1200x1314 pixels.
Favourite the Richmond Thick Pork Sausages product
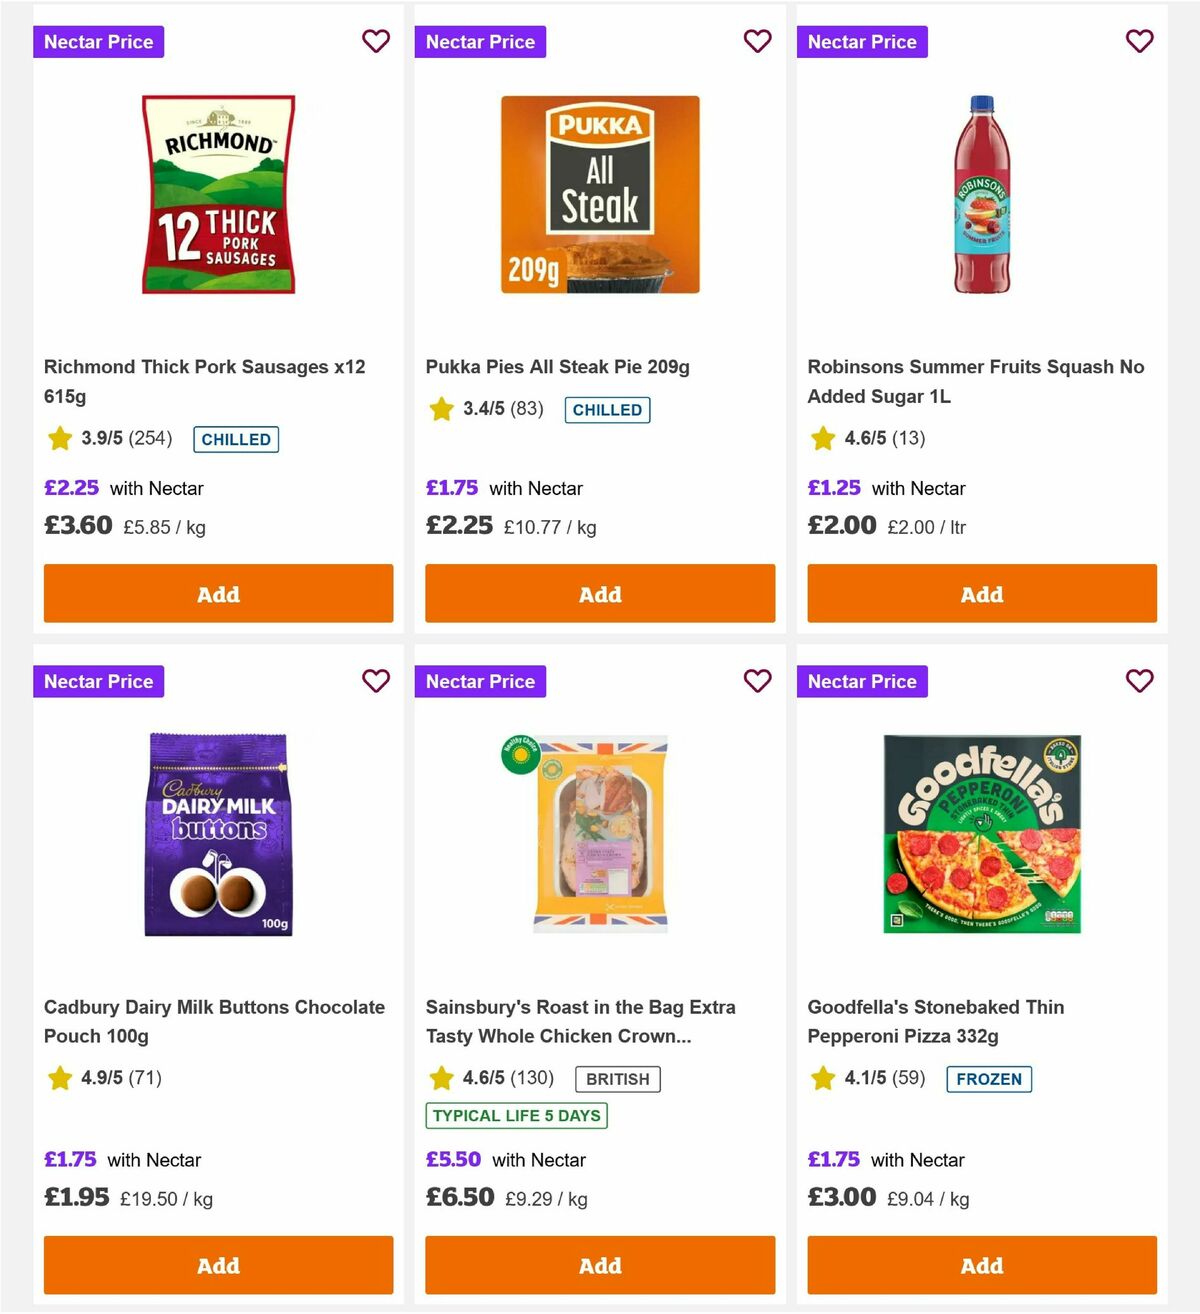tap(376, 41)
